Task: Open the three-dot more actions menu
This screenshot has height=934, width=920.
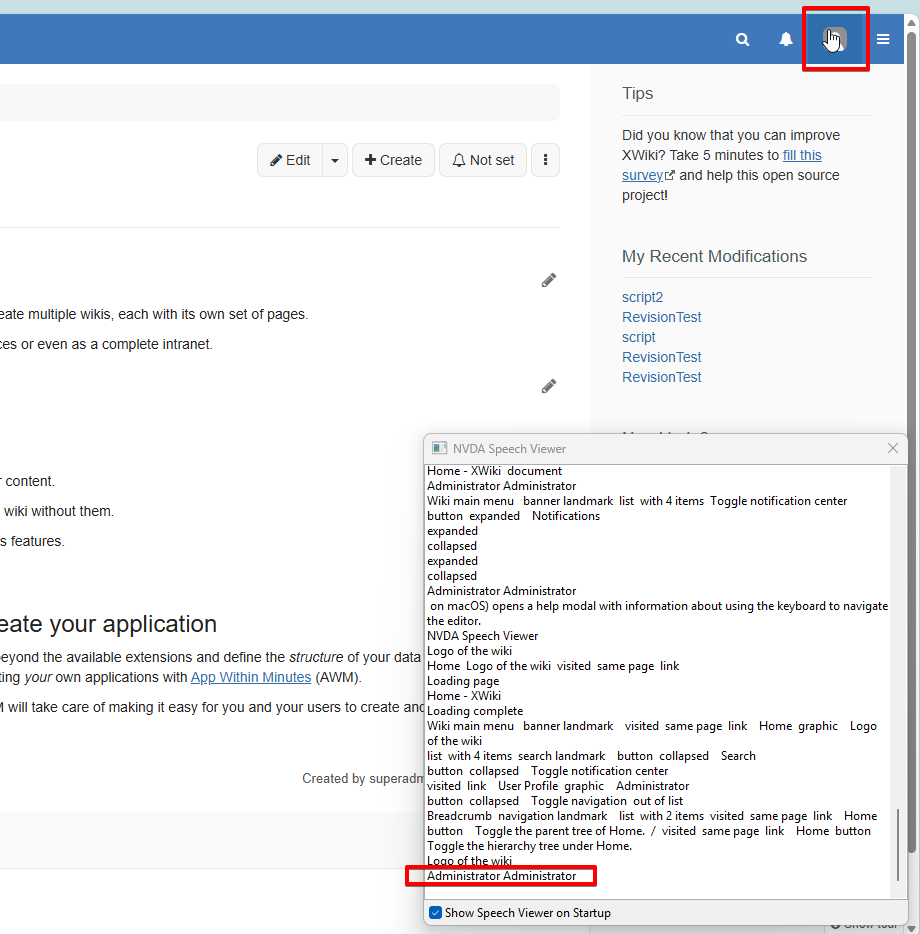Action: (x=545, y=160)
